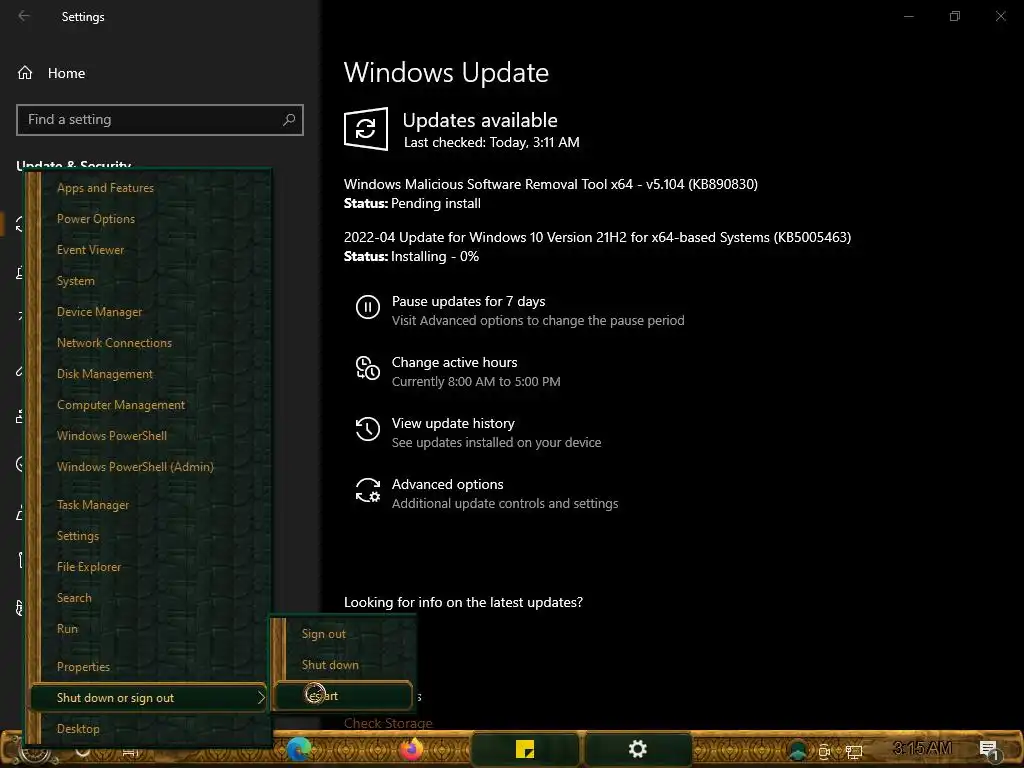Open Advanced options

point(447,485)
